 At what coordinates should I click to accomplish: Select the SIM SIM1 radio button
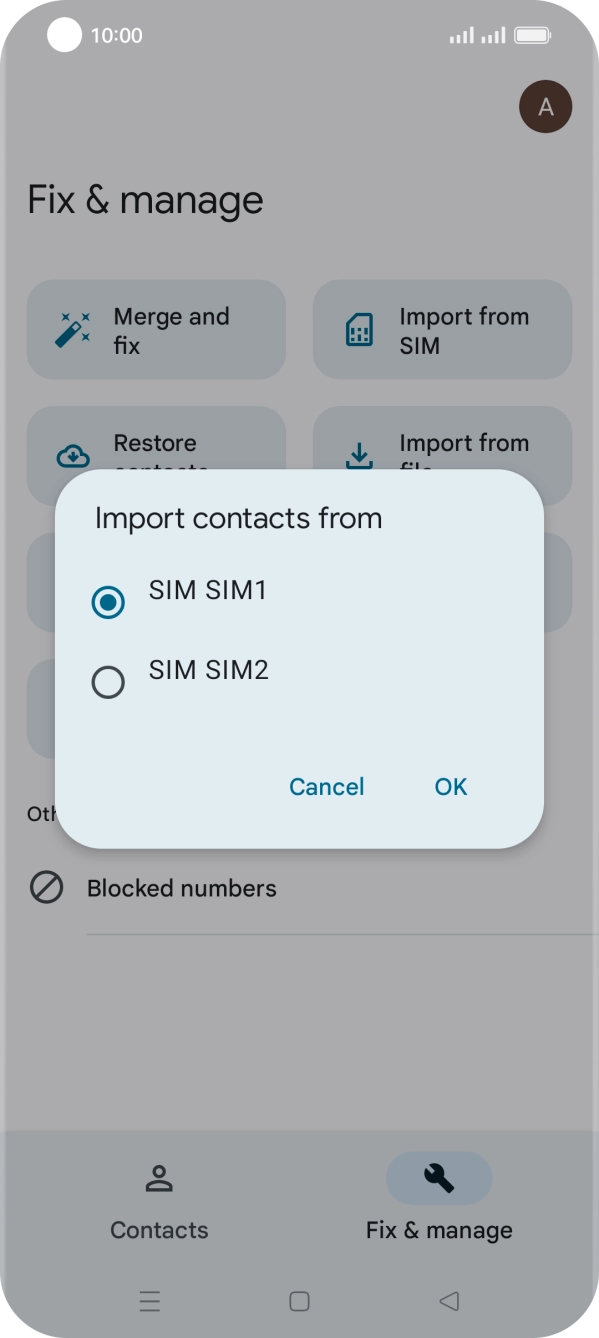[x=108, y=602]
